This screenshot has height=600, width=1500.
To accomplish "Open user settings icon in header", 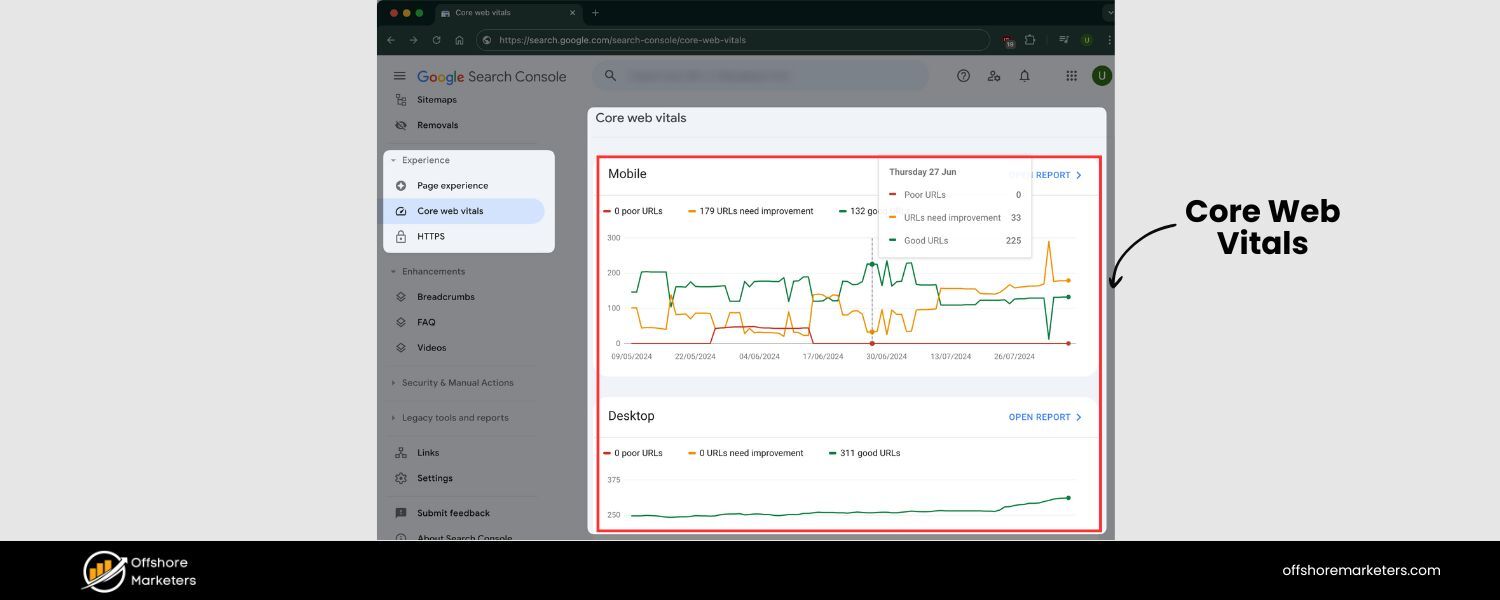I will click(x=994, y=75).
